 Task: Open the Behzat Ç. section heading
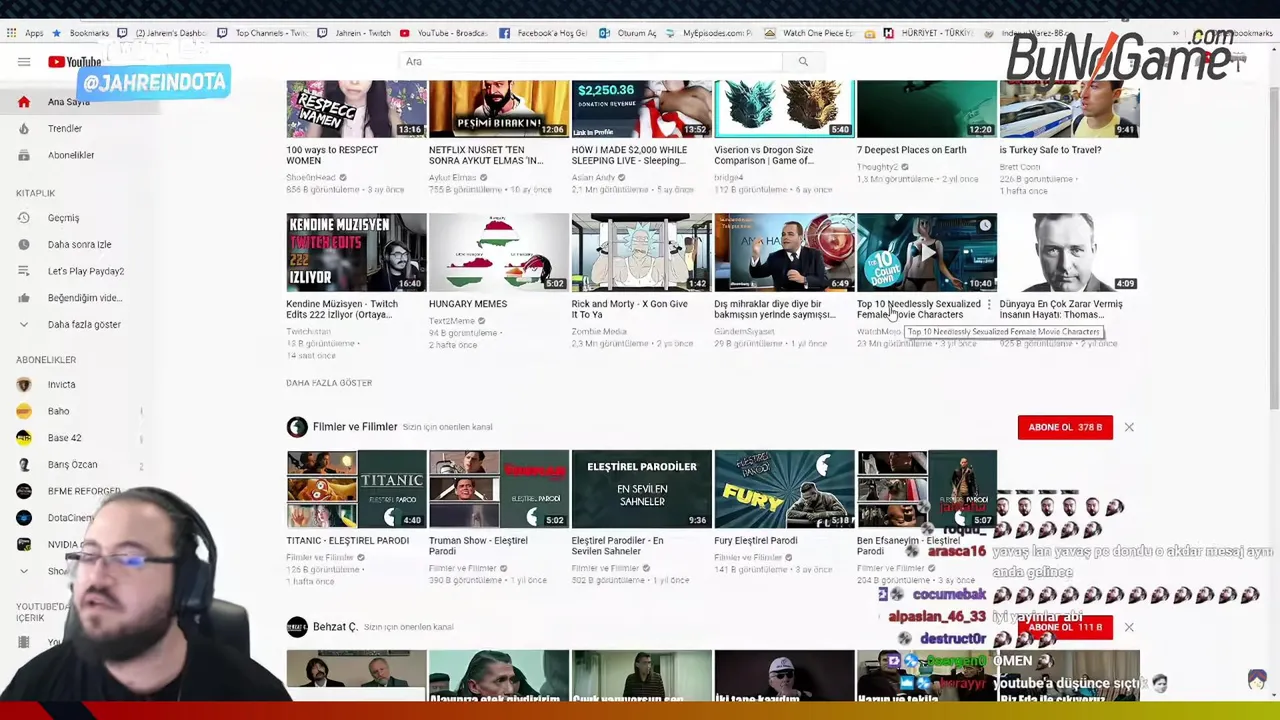334,627
